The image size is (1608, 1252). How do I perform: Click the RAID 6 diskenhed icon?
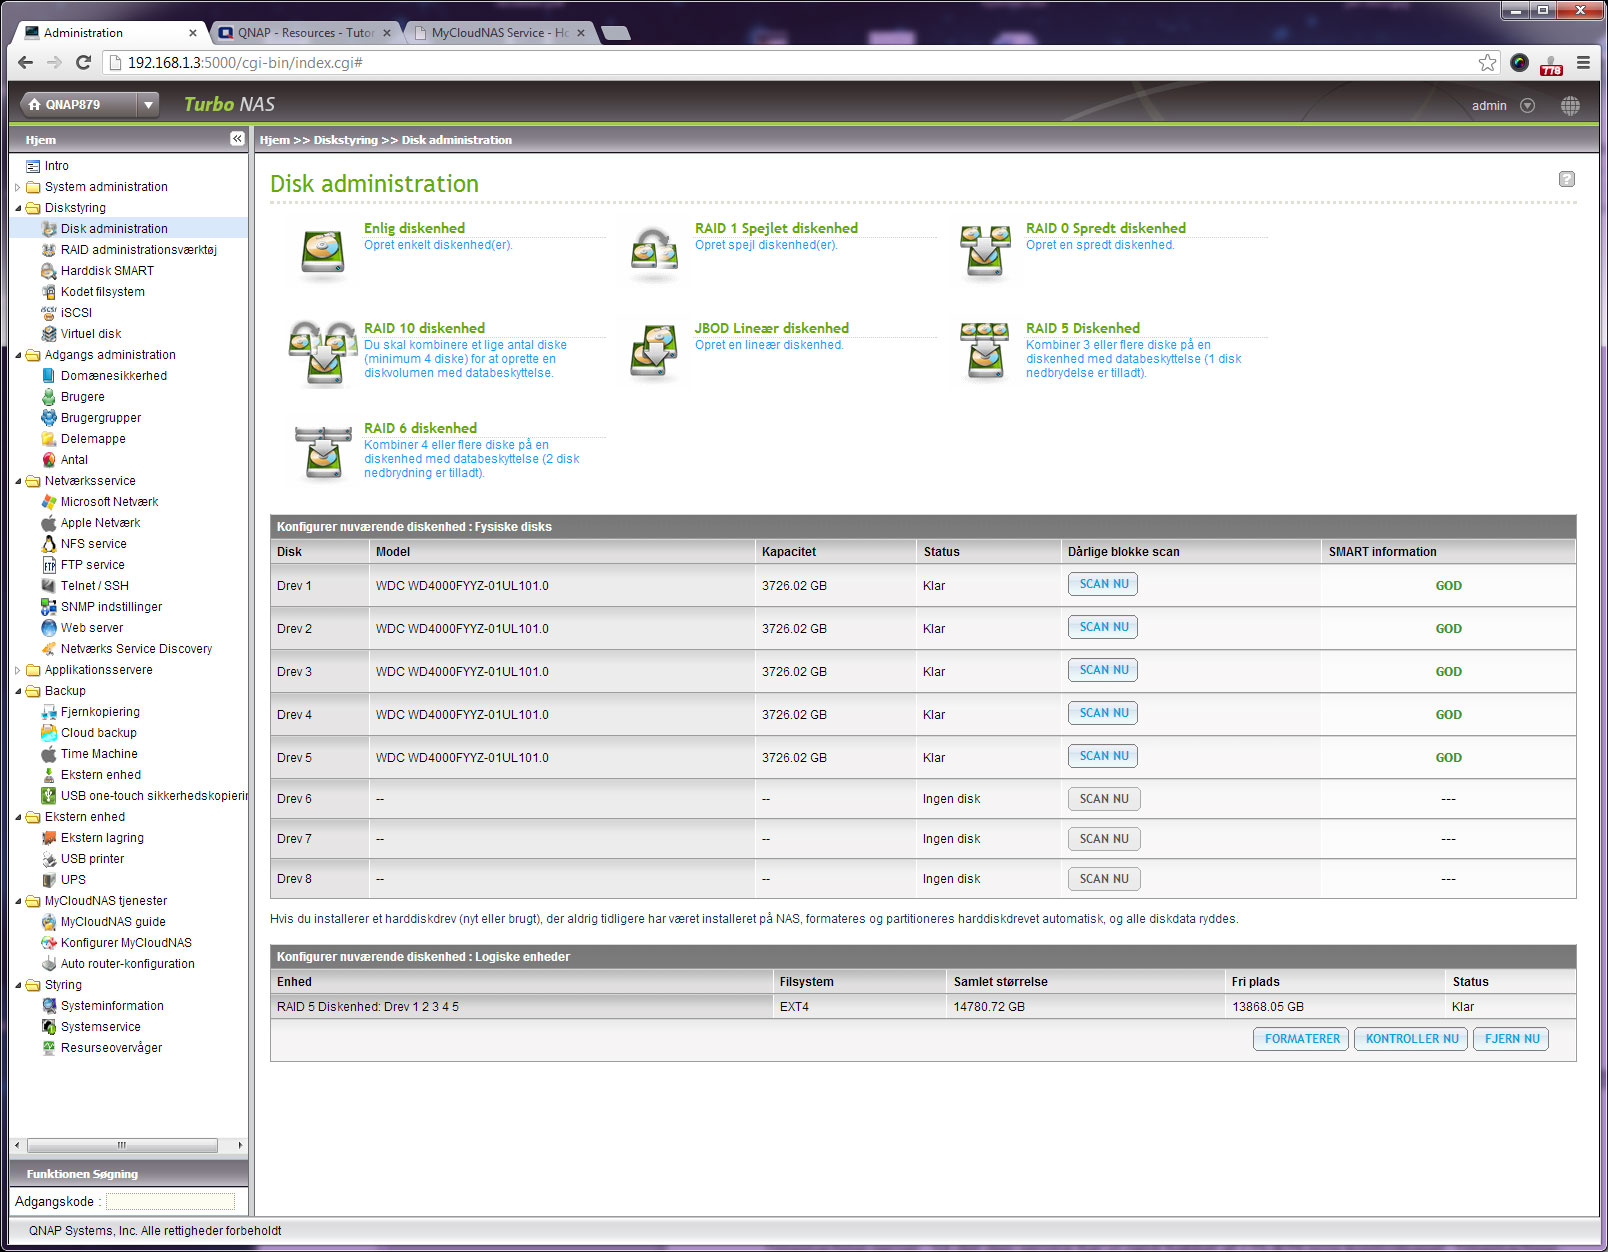pos(322,451)
